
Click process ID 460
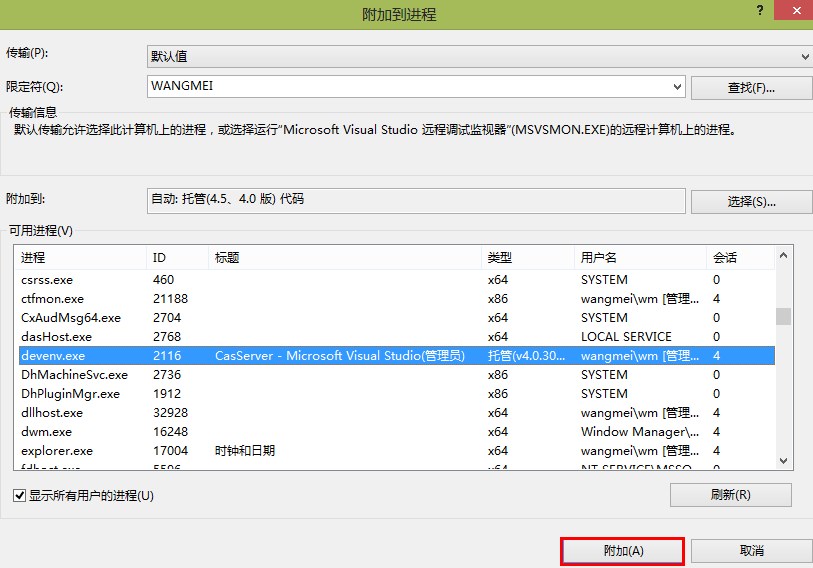tap(163, 280)
